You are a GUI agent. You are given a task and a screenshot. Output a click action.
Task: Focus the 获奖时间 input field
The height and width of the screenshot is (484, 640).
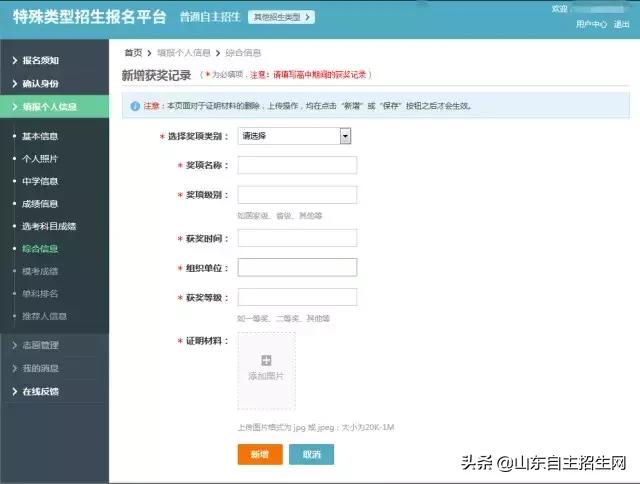coord(297,238)
